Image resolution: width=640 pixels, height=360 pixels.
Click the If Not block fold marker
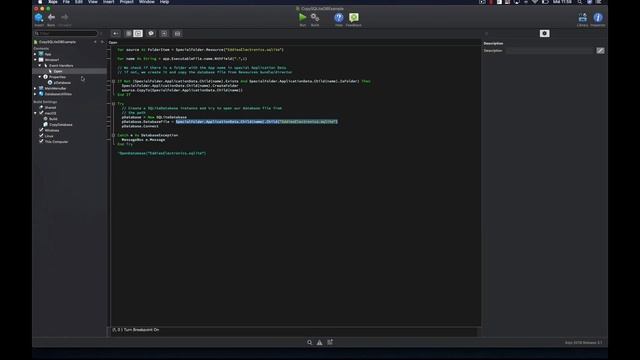[x=113, y=81]
